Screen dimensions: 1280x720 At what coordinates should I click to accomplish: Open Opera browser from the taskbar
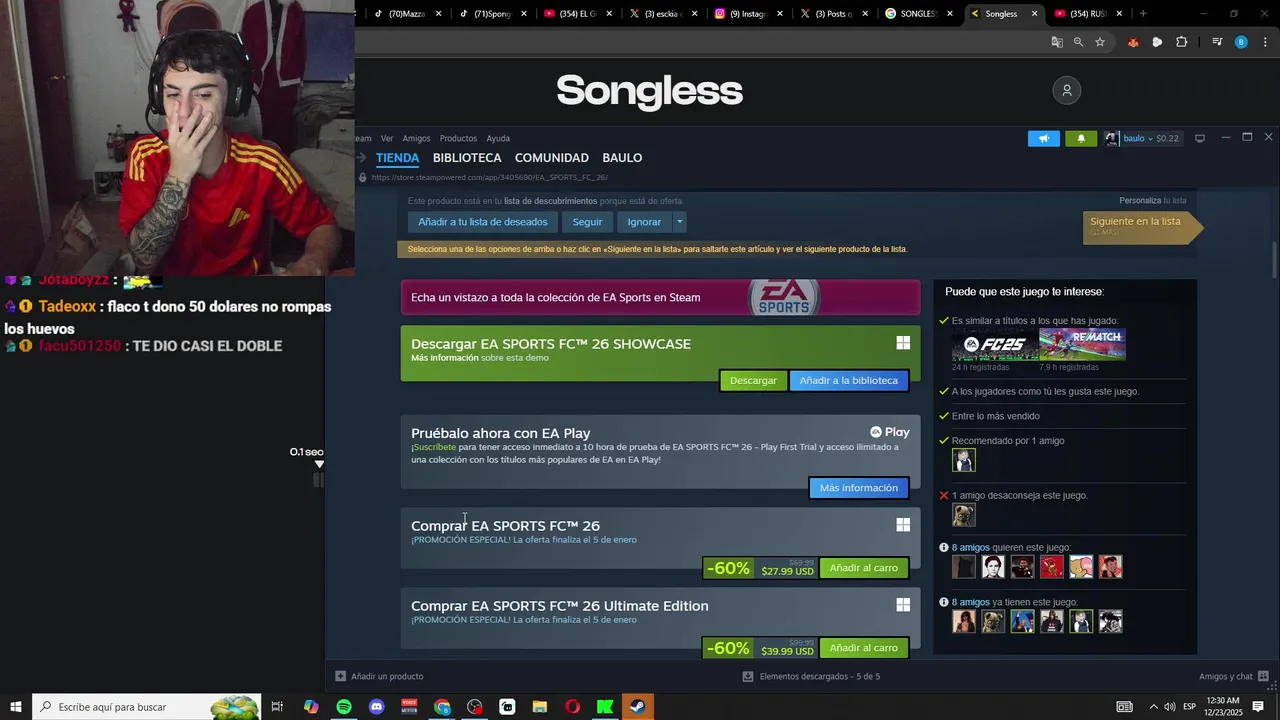pos(572,707)
